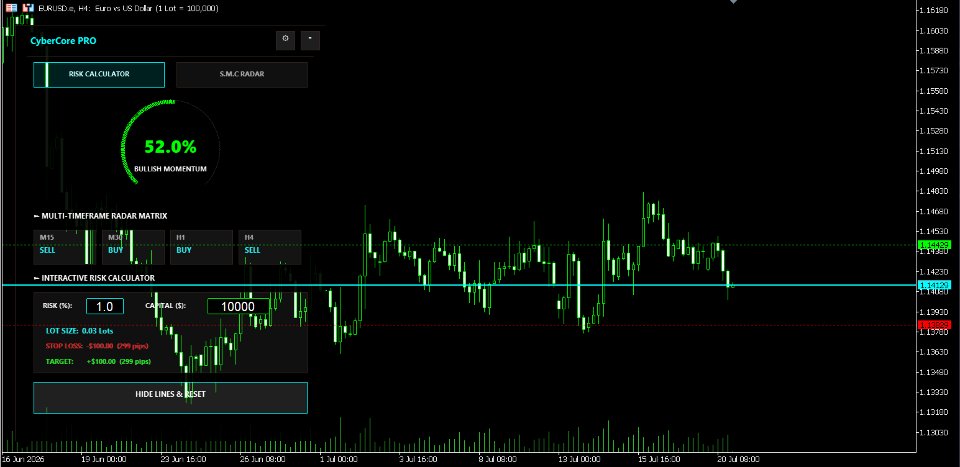Screen dimensions: 960x467
Task: Open CyberCore PRO settings gear
Action: coord(285,40)
